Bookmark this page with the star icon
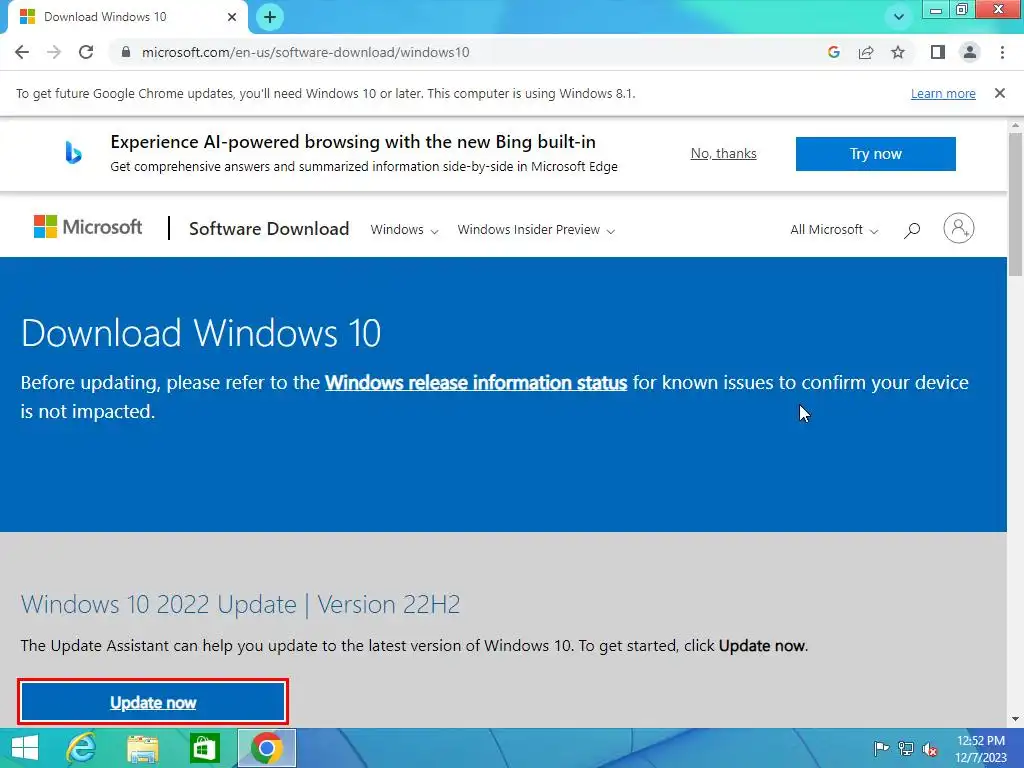The image size is (1024, 768). 898,52
